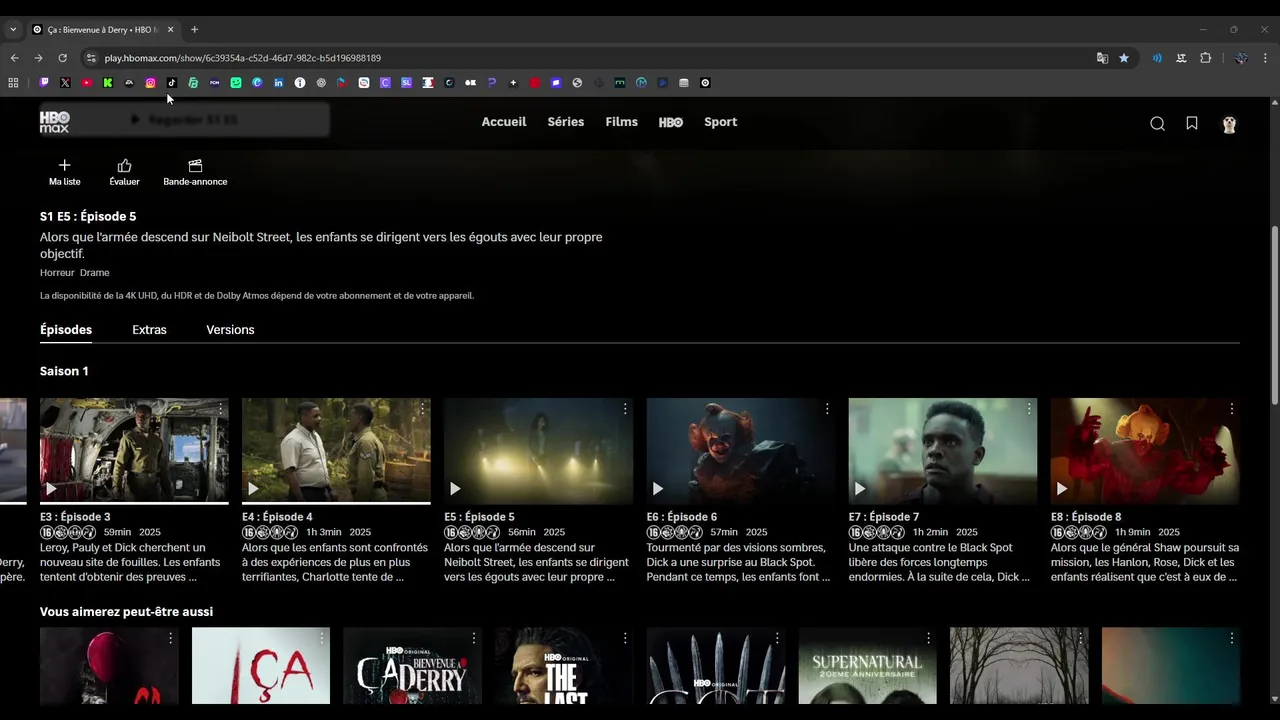Viewport: 1280px width, 720px height.
Task: Open the Bienvenue à Derry recommendation poster
Action: [x=412, y=666]
